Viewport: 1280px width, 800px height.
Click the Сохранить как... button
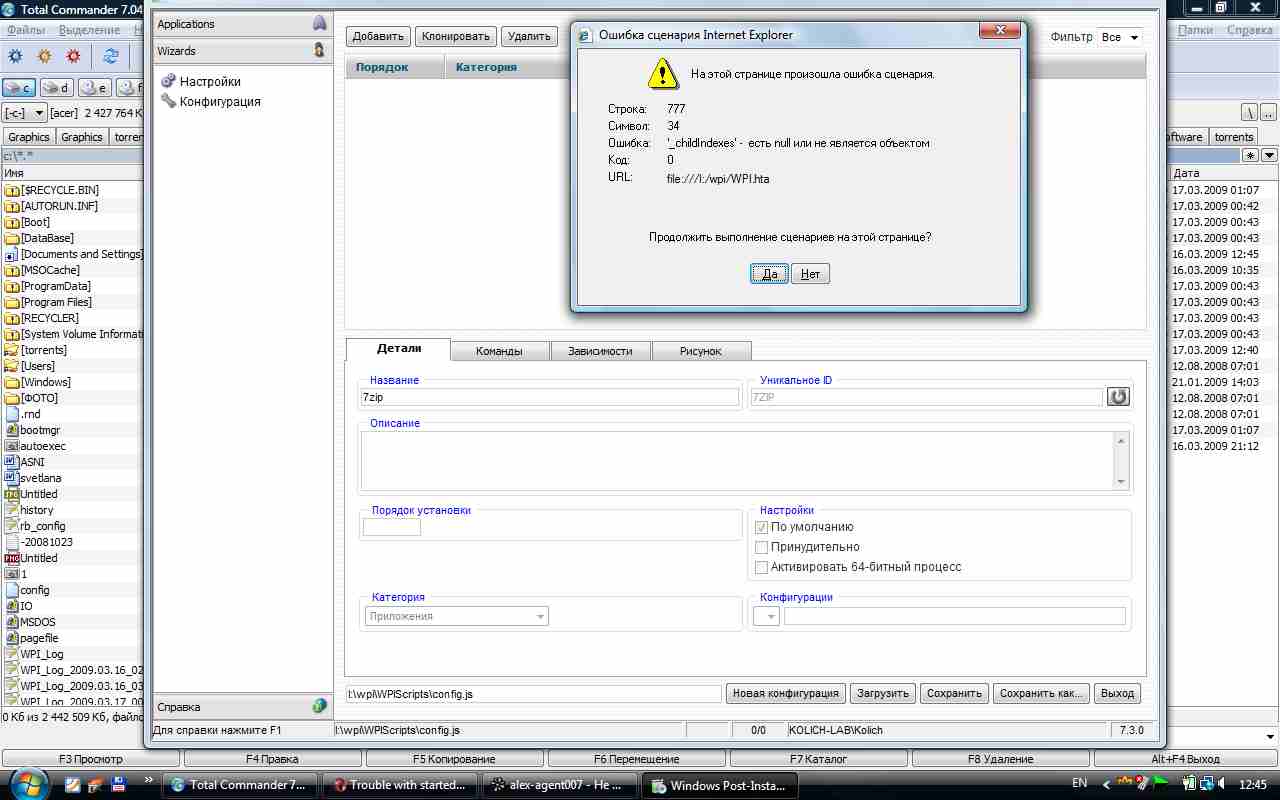(x=1041, y=693)
